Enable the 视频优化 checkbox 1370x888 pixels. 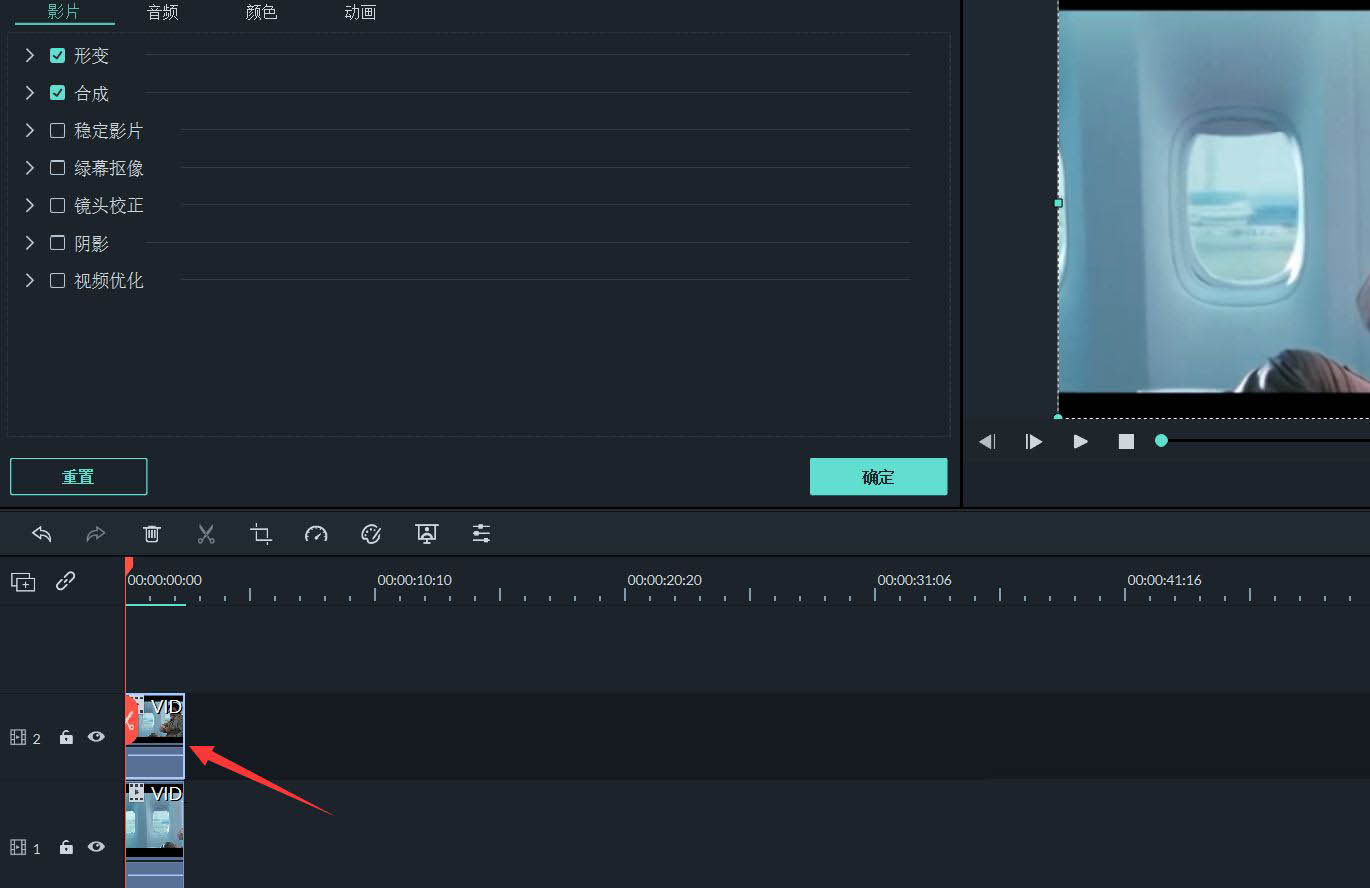[x=58, y=281]
